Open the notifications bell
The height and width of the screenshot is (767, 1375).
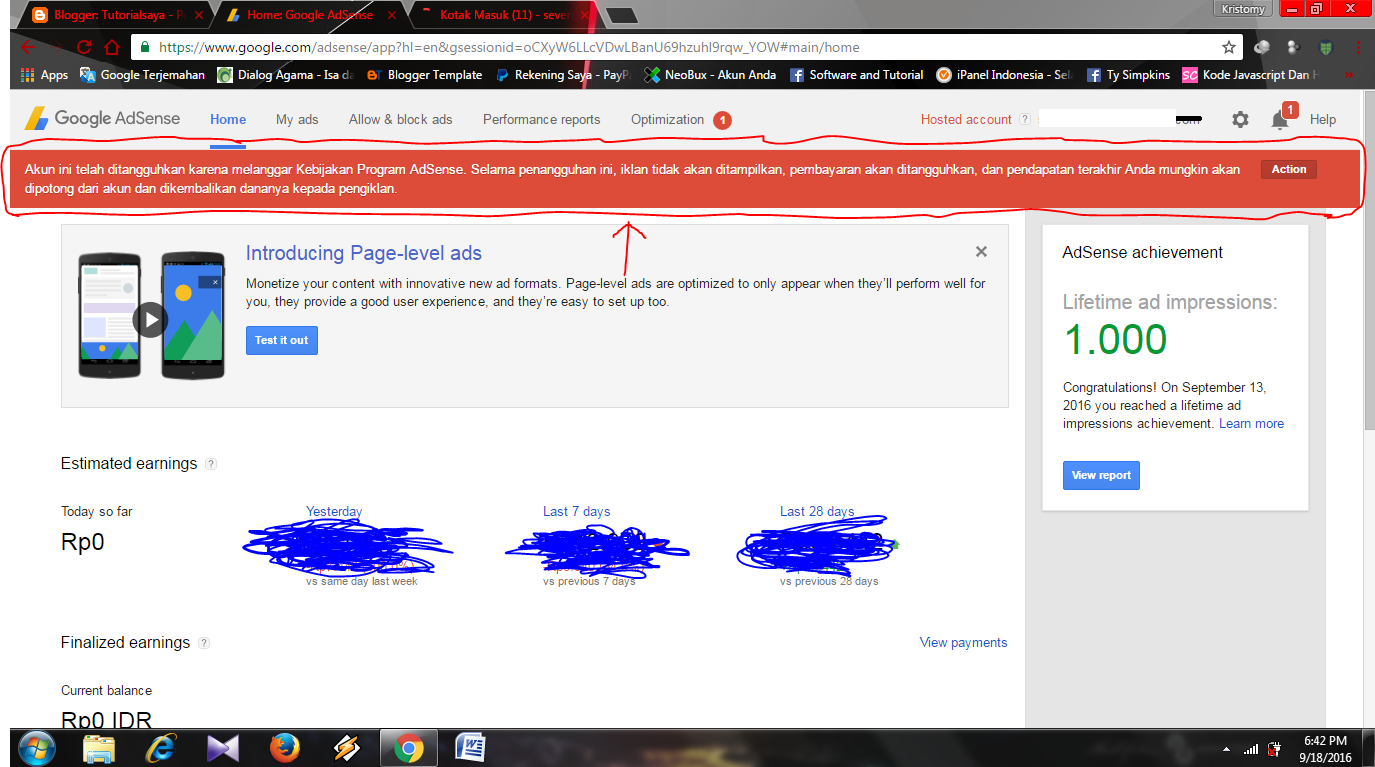point(1279,120)
